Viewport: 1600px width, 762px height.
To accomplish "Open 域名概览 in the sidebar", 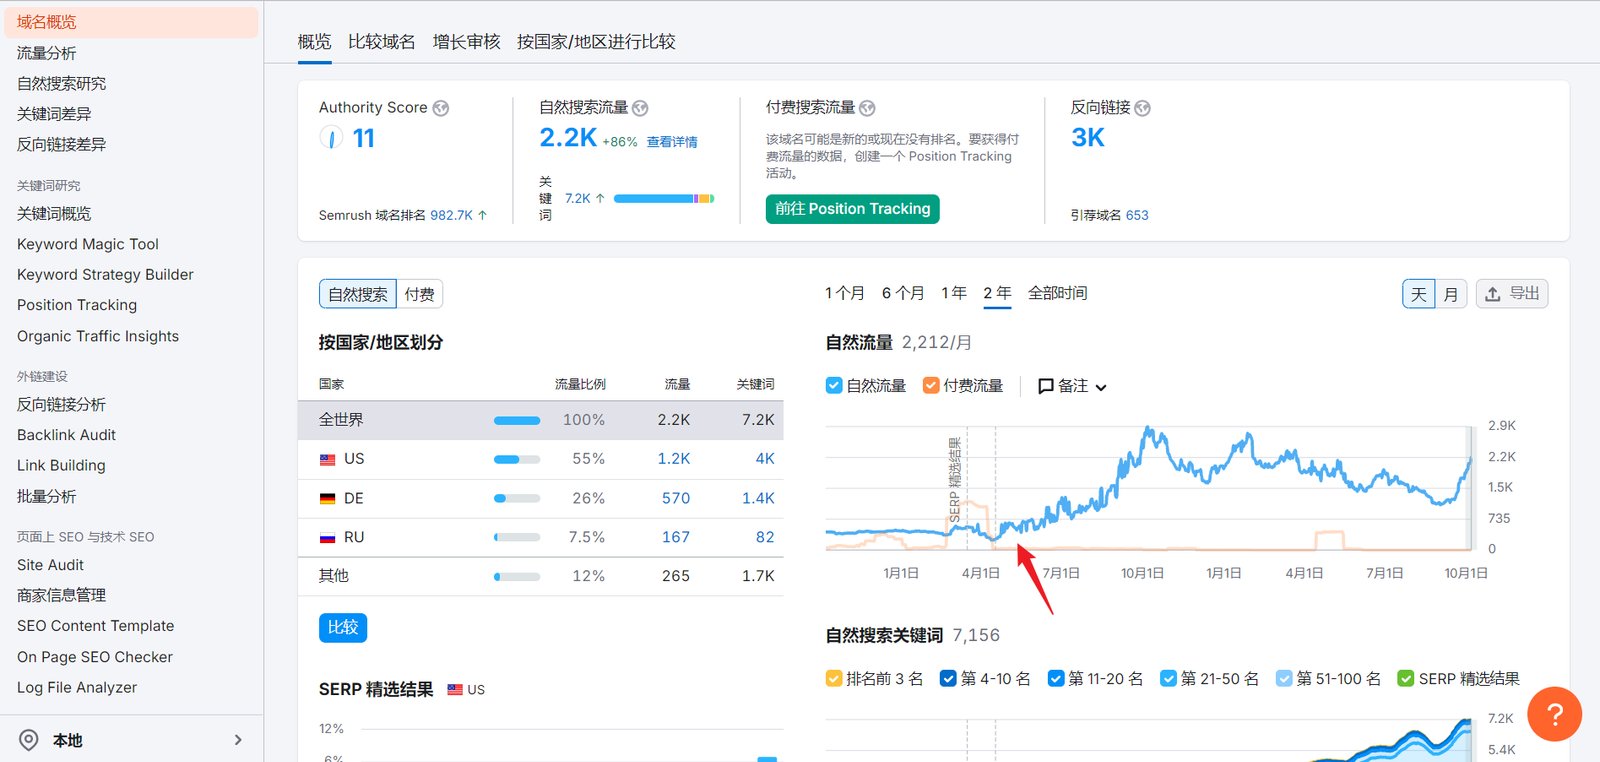I will tap(130, 22).
